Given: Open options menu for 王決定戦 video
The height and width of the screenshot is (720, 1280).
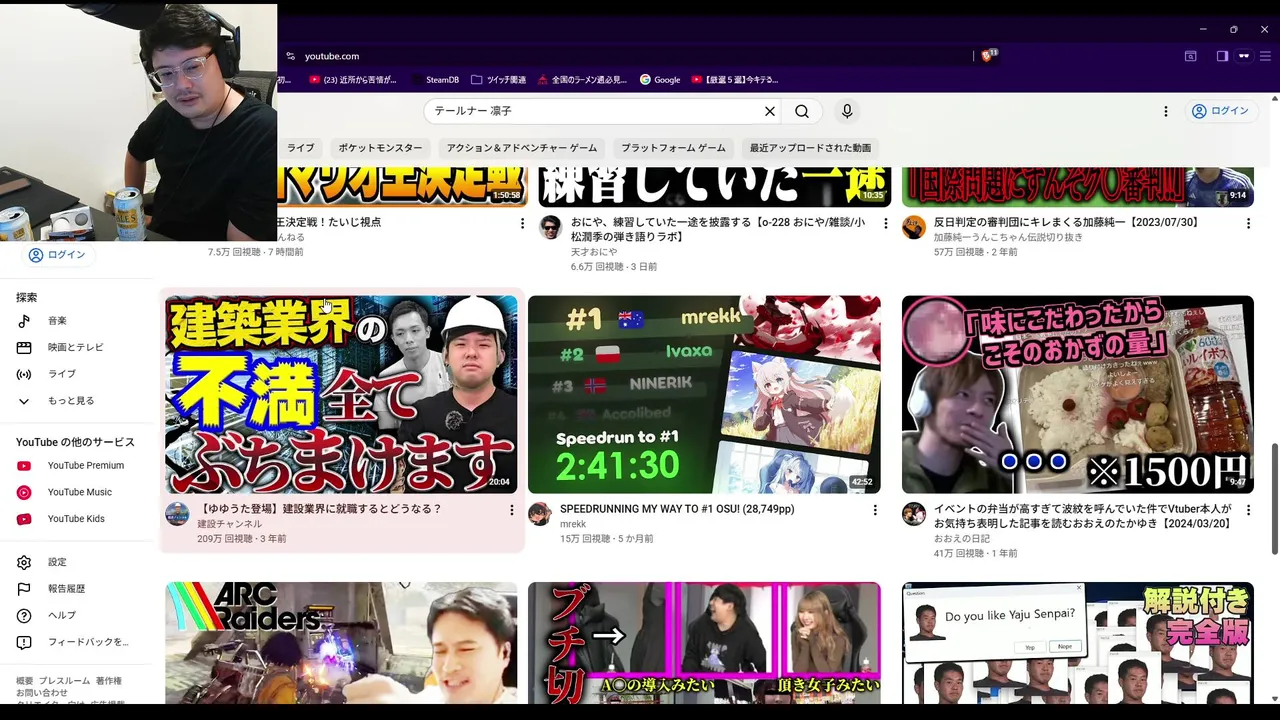Looking at the screenshot, I should pyautogui.click(x=522, y=223).
